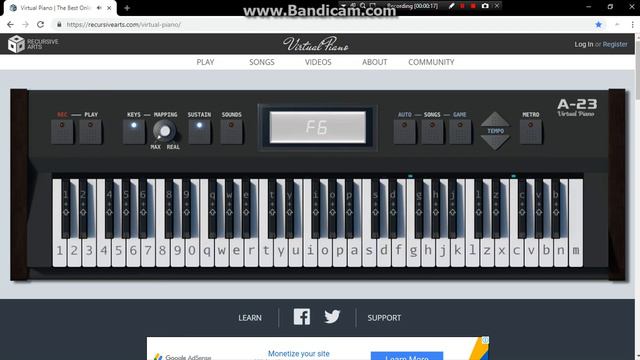Open Facebook page icon

tap(302, 317)
